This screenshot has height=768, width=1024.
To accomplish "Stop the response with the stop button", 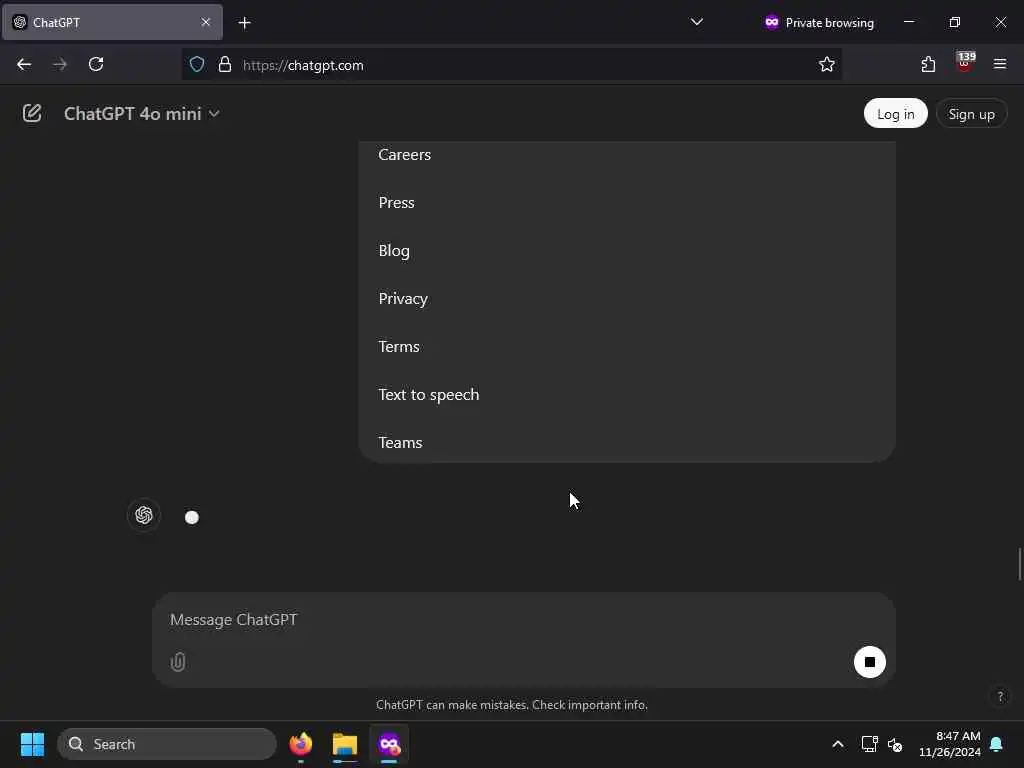I will click(869, 662).
